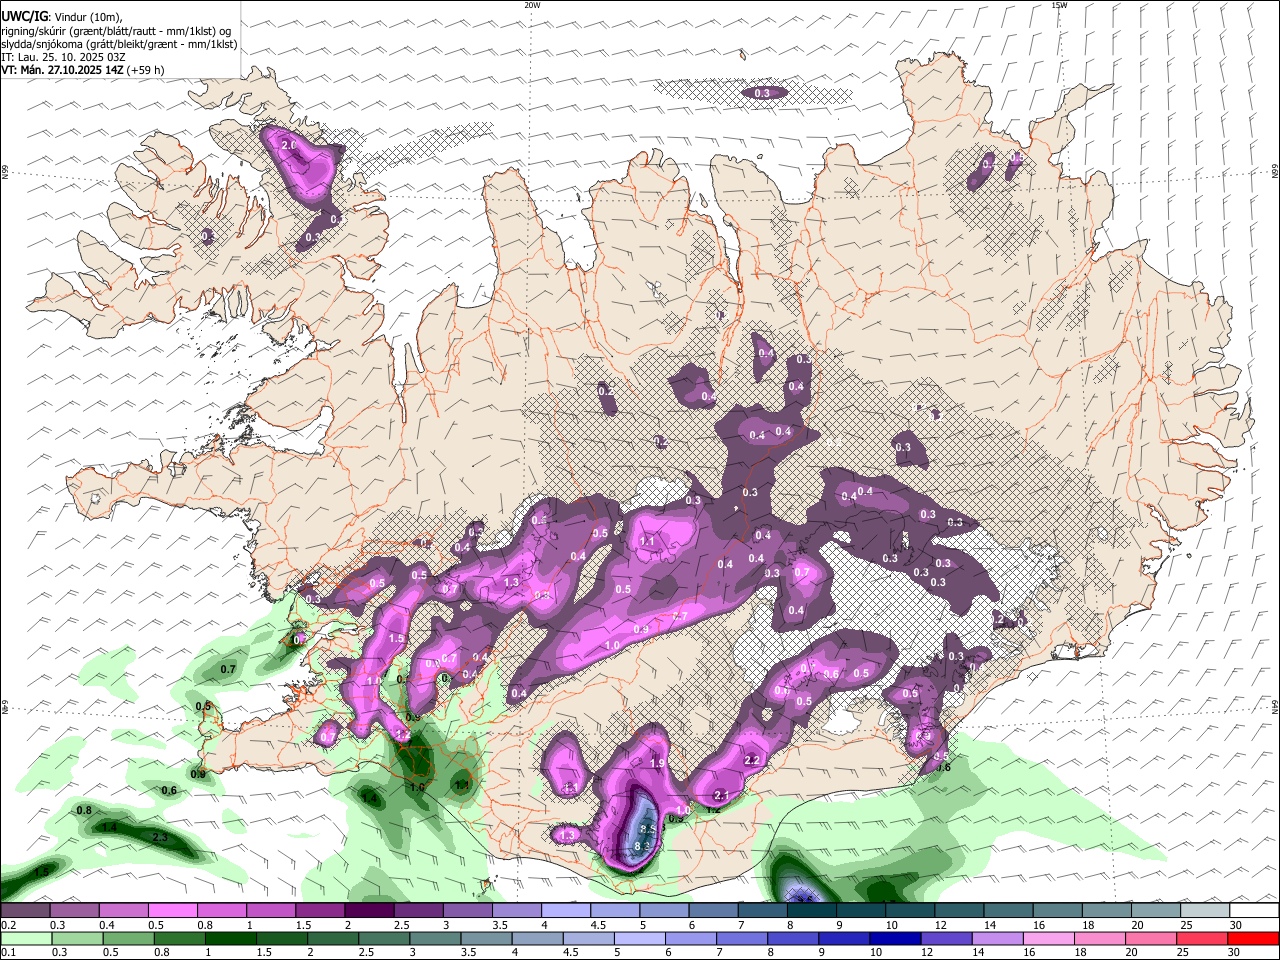Click the "8.5" peak value on south coast

click(647, 829)
